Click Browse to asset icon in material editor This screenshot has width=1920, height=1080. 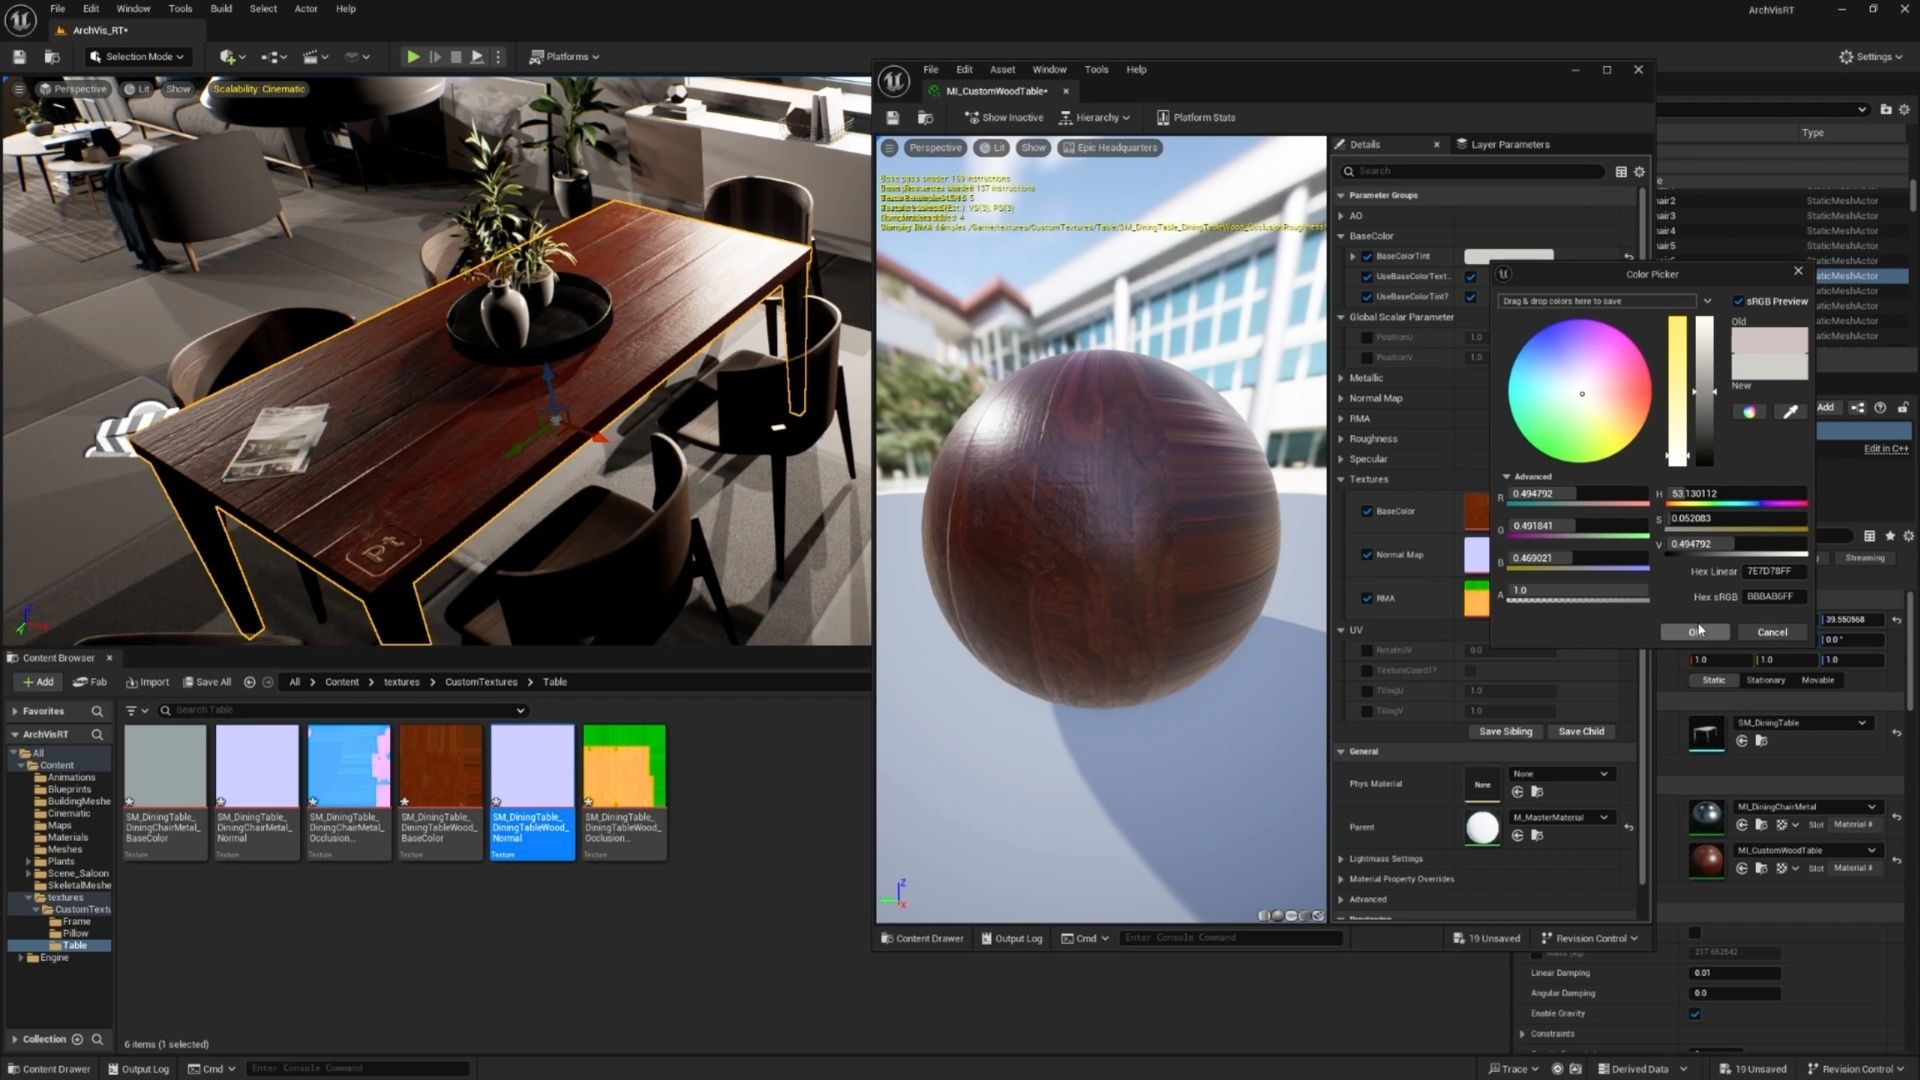point(926,118)
